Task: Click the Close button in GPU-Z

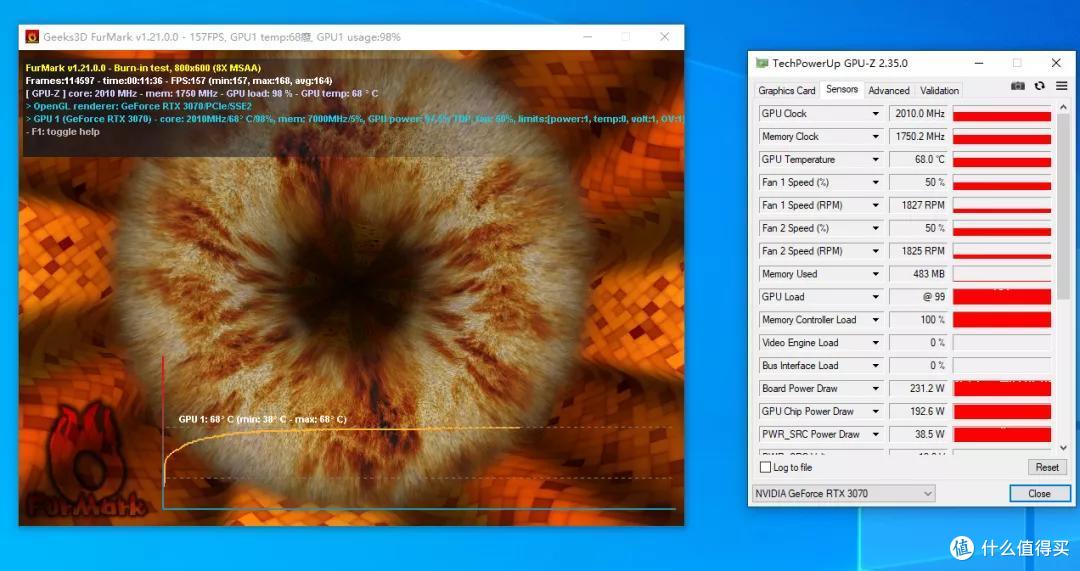Action: (1039, 493)
